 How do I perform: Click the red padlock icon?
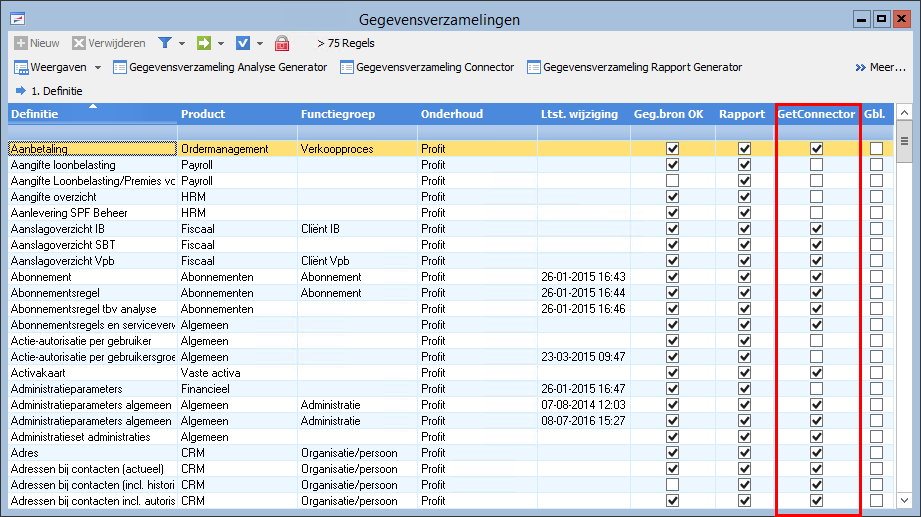(x=282, y=43)
